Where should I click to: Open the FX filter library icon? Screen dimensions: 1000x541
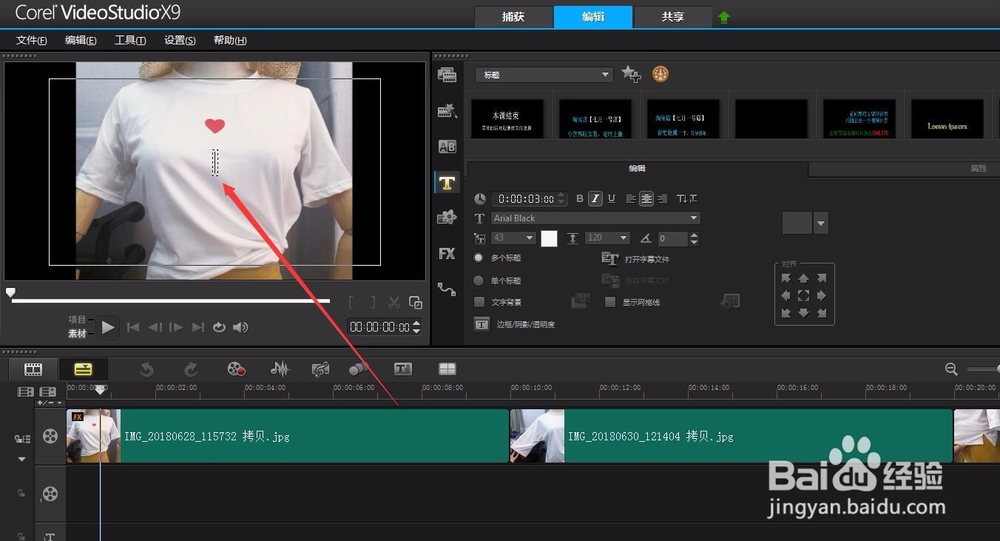(x=446, y=254)
